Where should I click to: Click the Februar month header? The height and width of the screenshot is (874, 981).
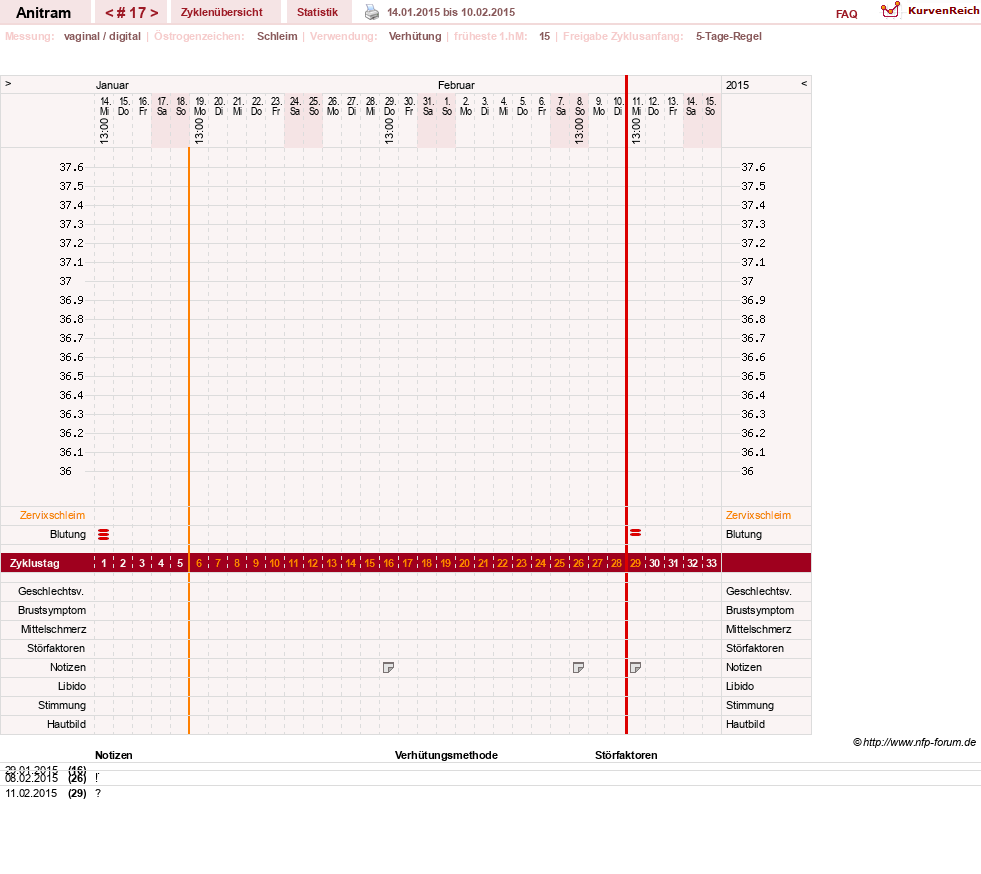click(x=456, y=85)
